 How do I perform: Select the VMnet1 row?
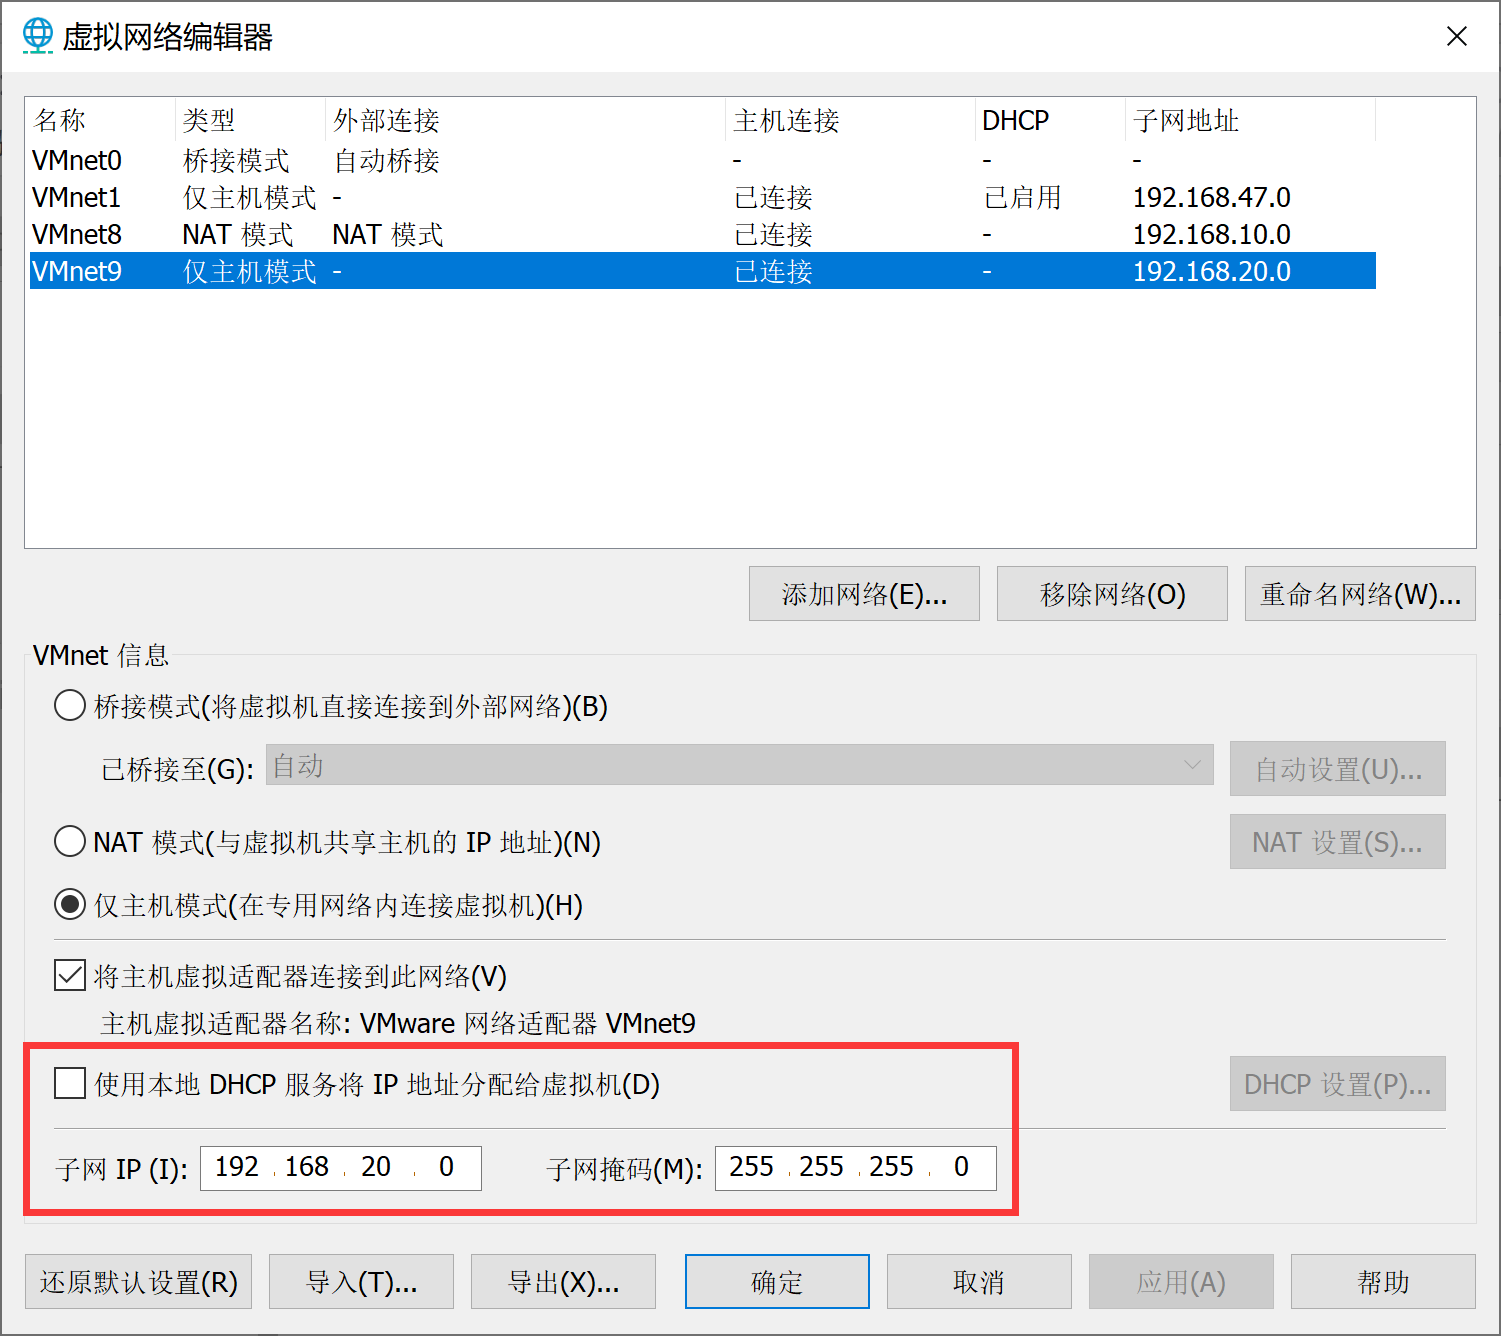pyautogui.click(x=703, y=197)
